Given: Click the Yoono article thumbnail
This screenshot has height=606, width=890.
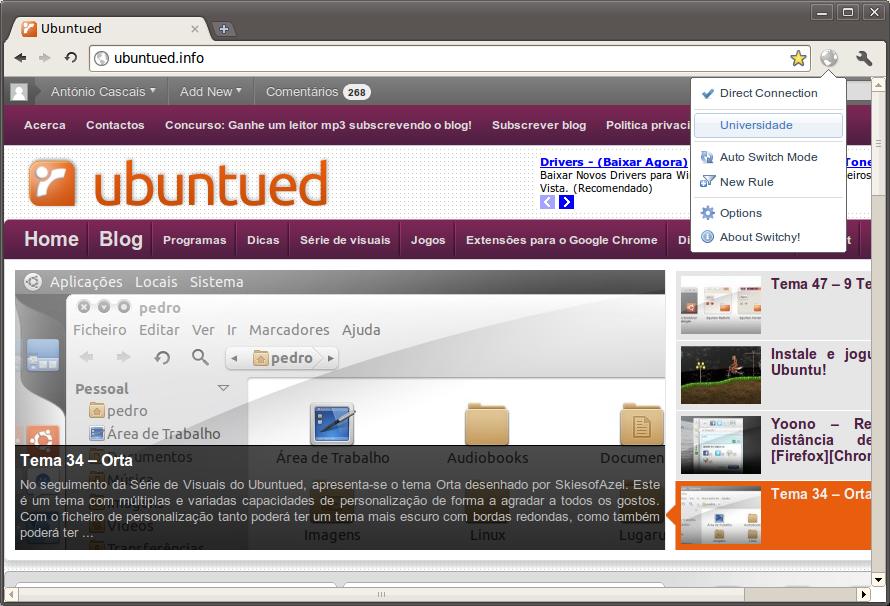Looking at the screenshot, I should pyautogui.click(x=721, y=445).
